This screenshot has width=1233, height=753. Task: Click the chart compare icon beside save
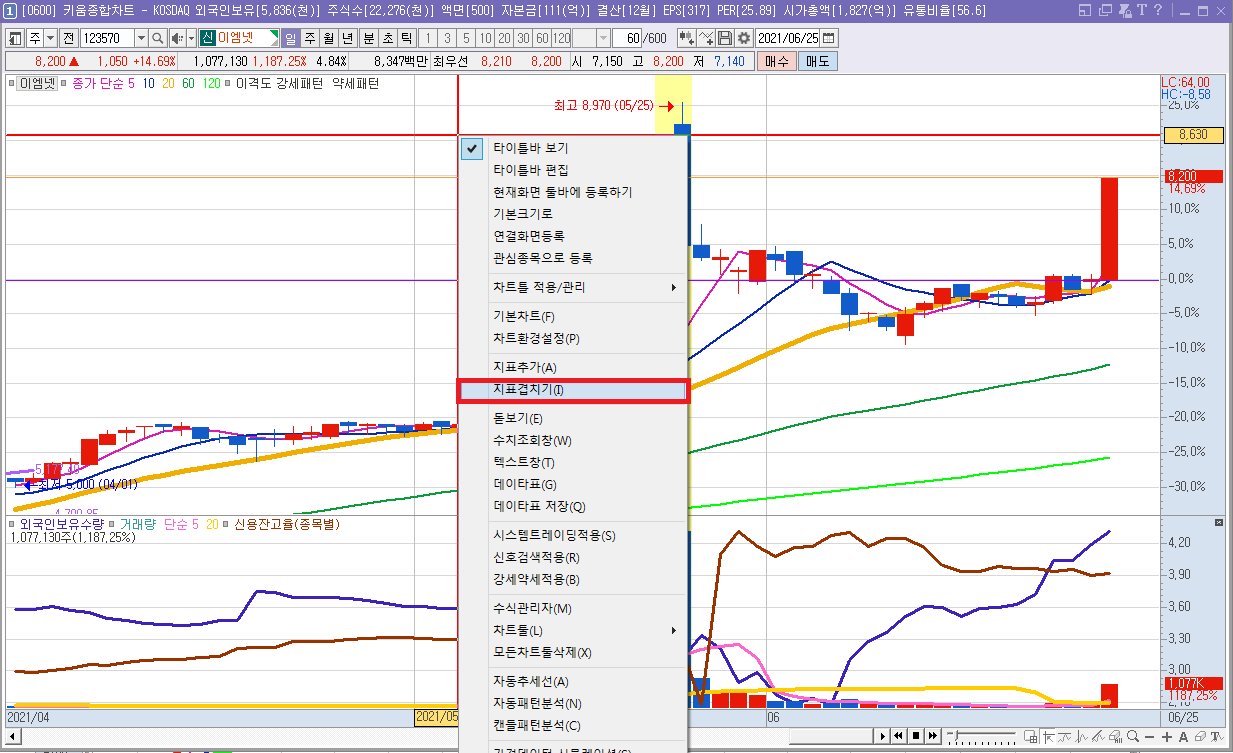point(706,38)
